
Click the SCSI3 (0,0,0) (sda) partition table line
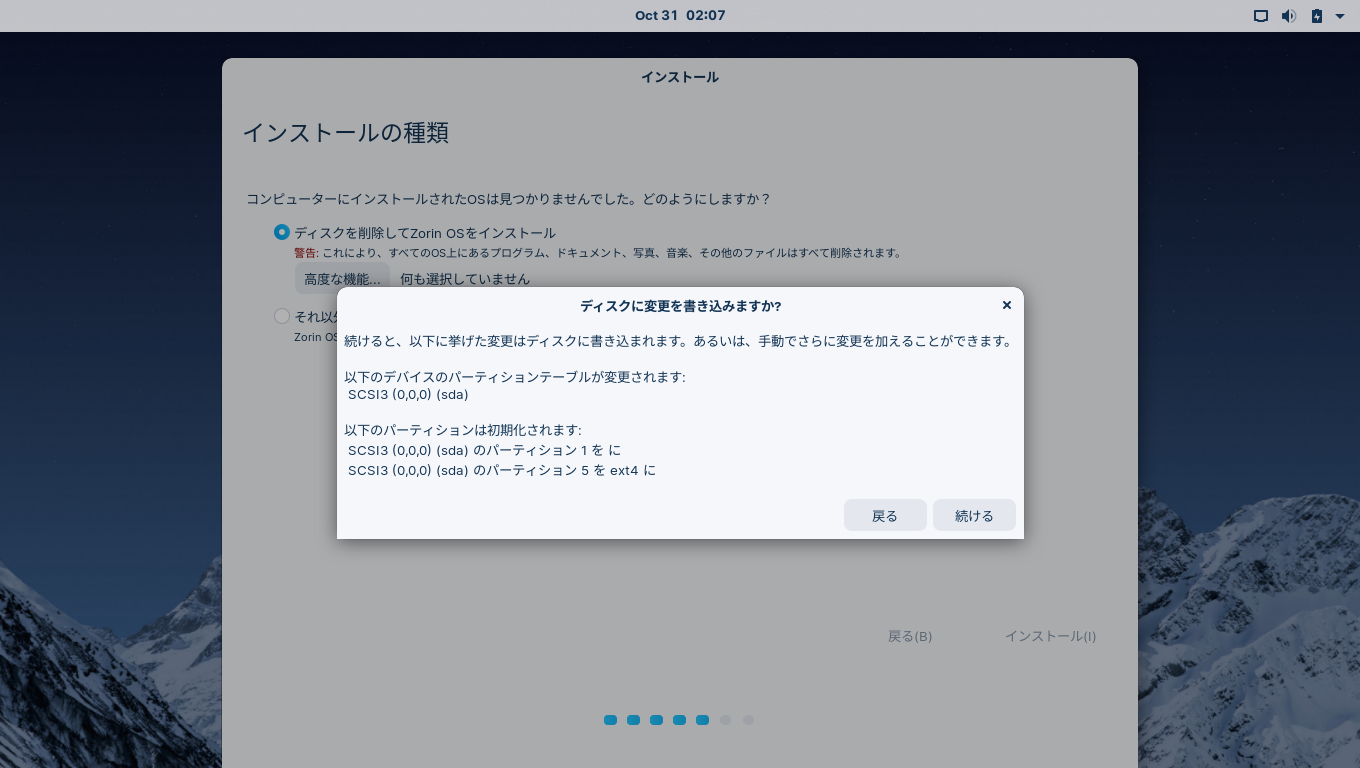[408, 394]
